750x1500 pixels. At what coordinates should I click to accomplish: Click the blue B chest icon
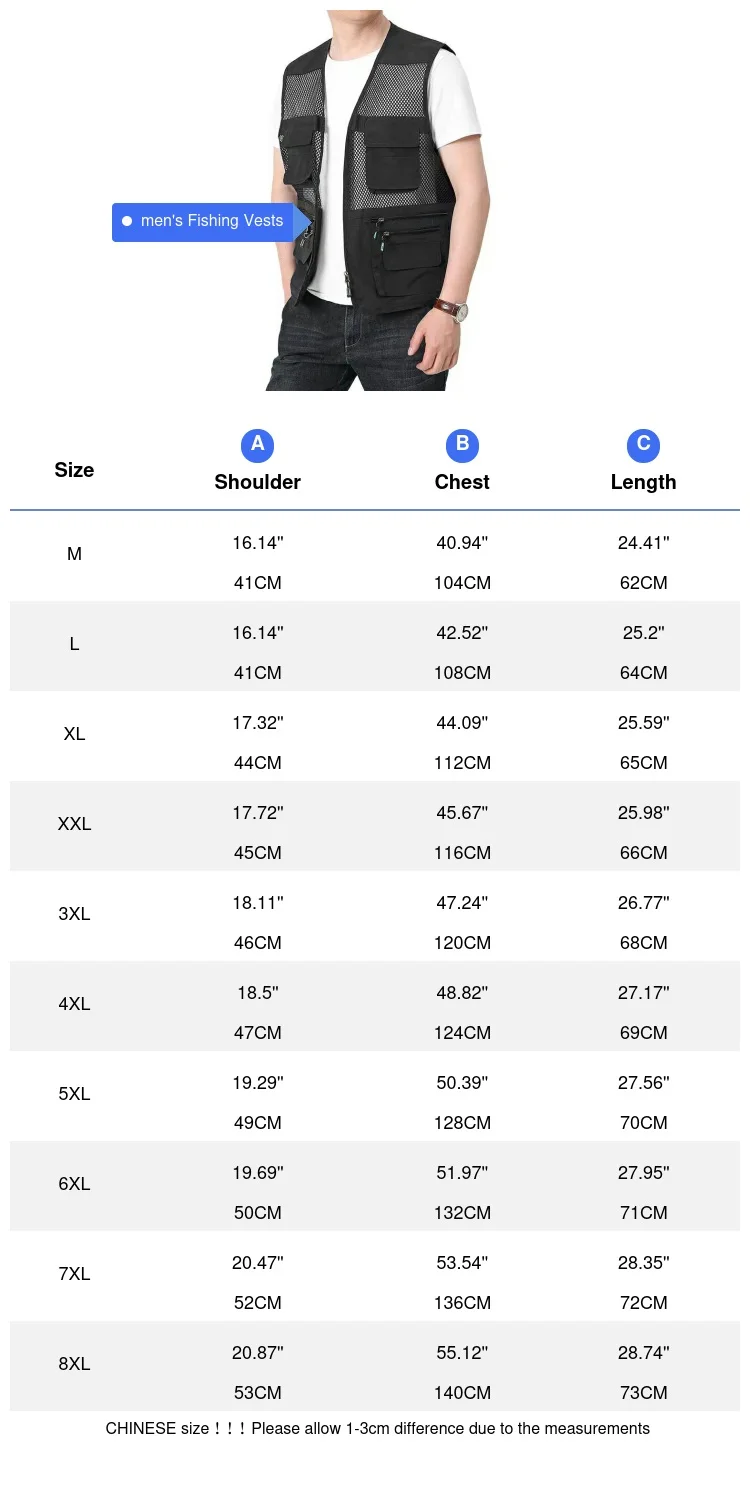pyautogui.click(x=462, y=445)
